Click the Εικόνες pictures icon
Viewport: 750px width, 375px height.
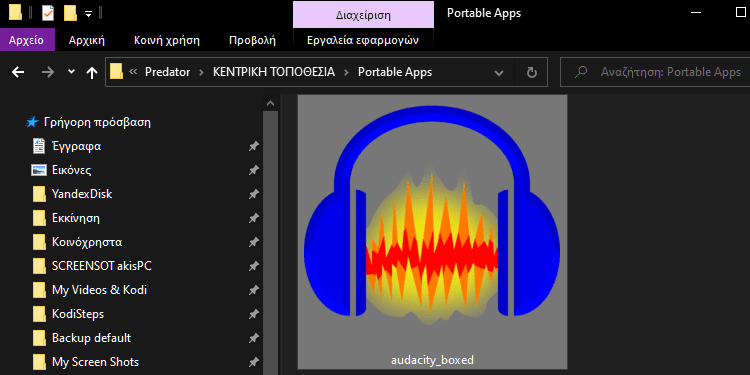(39, 170)
